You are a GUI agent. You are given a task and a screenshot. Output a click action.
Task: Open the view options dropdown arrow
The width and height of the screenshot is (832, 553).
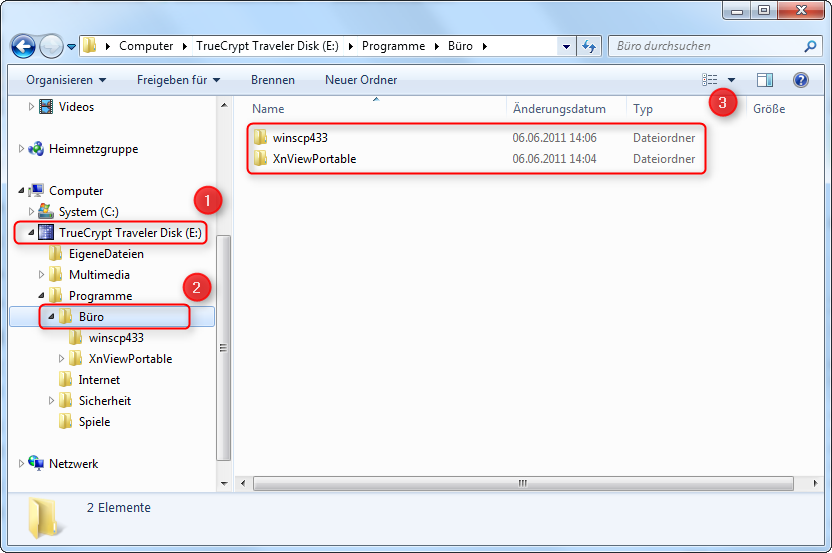click(x=732, y=80)
